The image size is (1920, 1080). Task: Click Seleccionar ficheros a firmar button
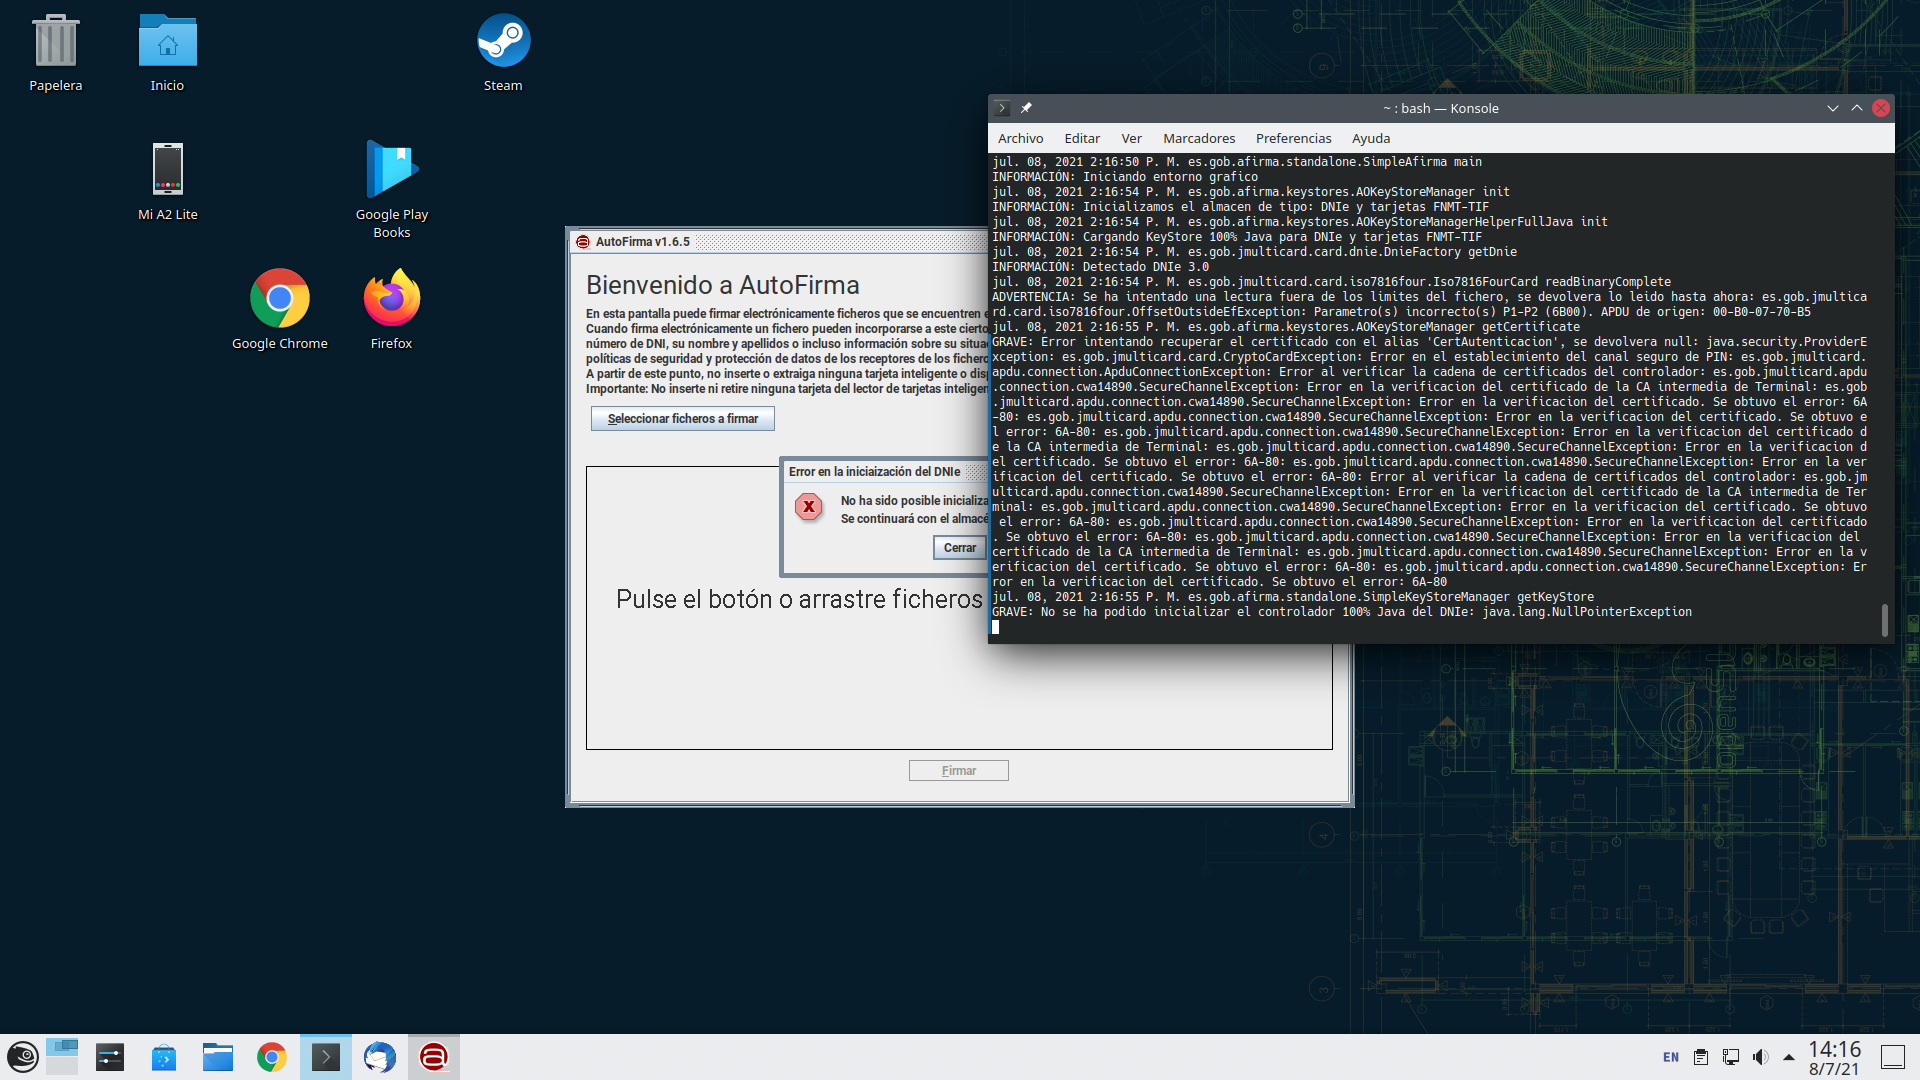pos(682,419)
